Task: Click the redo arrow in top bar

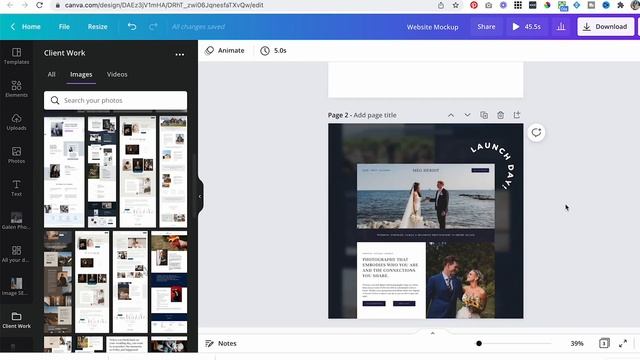Action: 153,27
